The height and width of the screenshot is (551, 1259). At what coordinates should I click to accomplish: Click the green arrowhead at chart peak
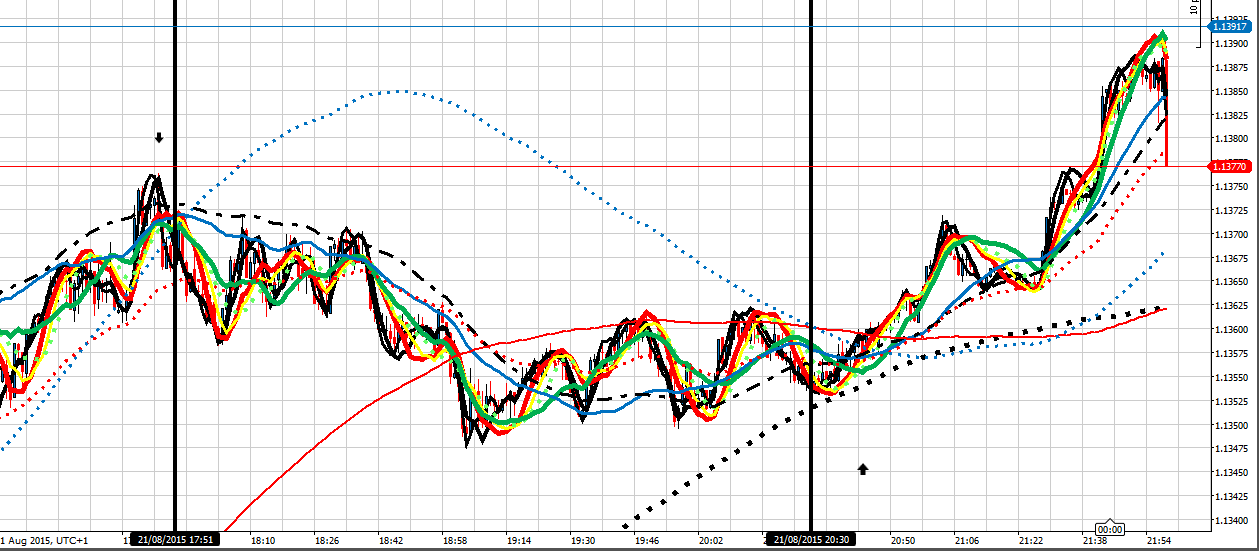point(1161,35)
